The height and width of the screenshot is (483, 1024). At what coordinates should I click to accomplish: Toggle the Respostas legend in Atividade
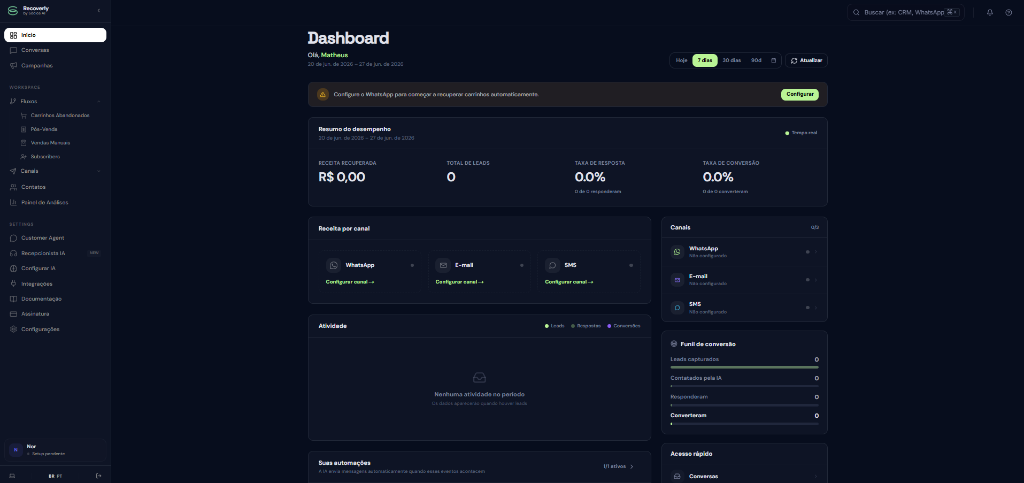click(586, 326)
